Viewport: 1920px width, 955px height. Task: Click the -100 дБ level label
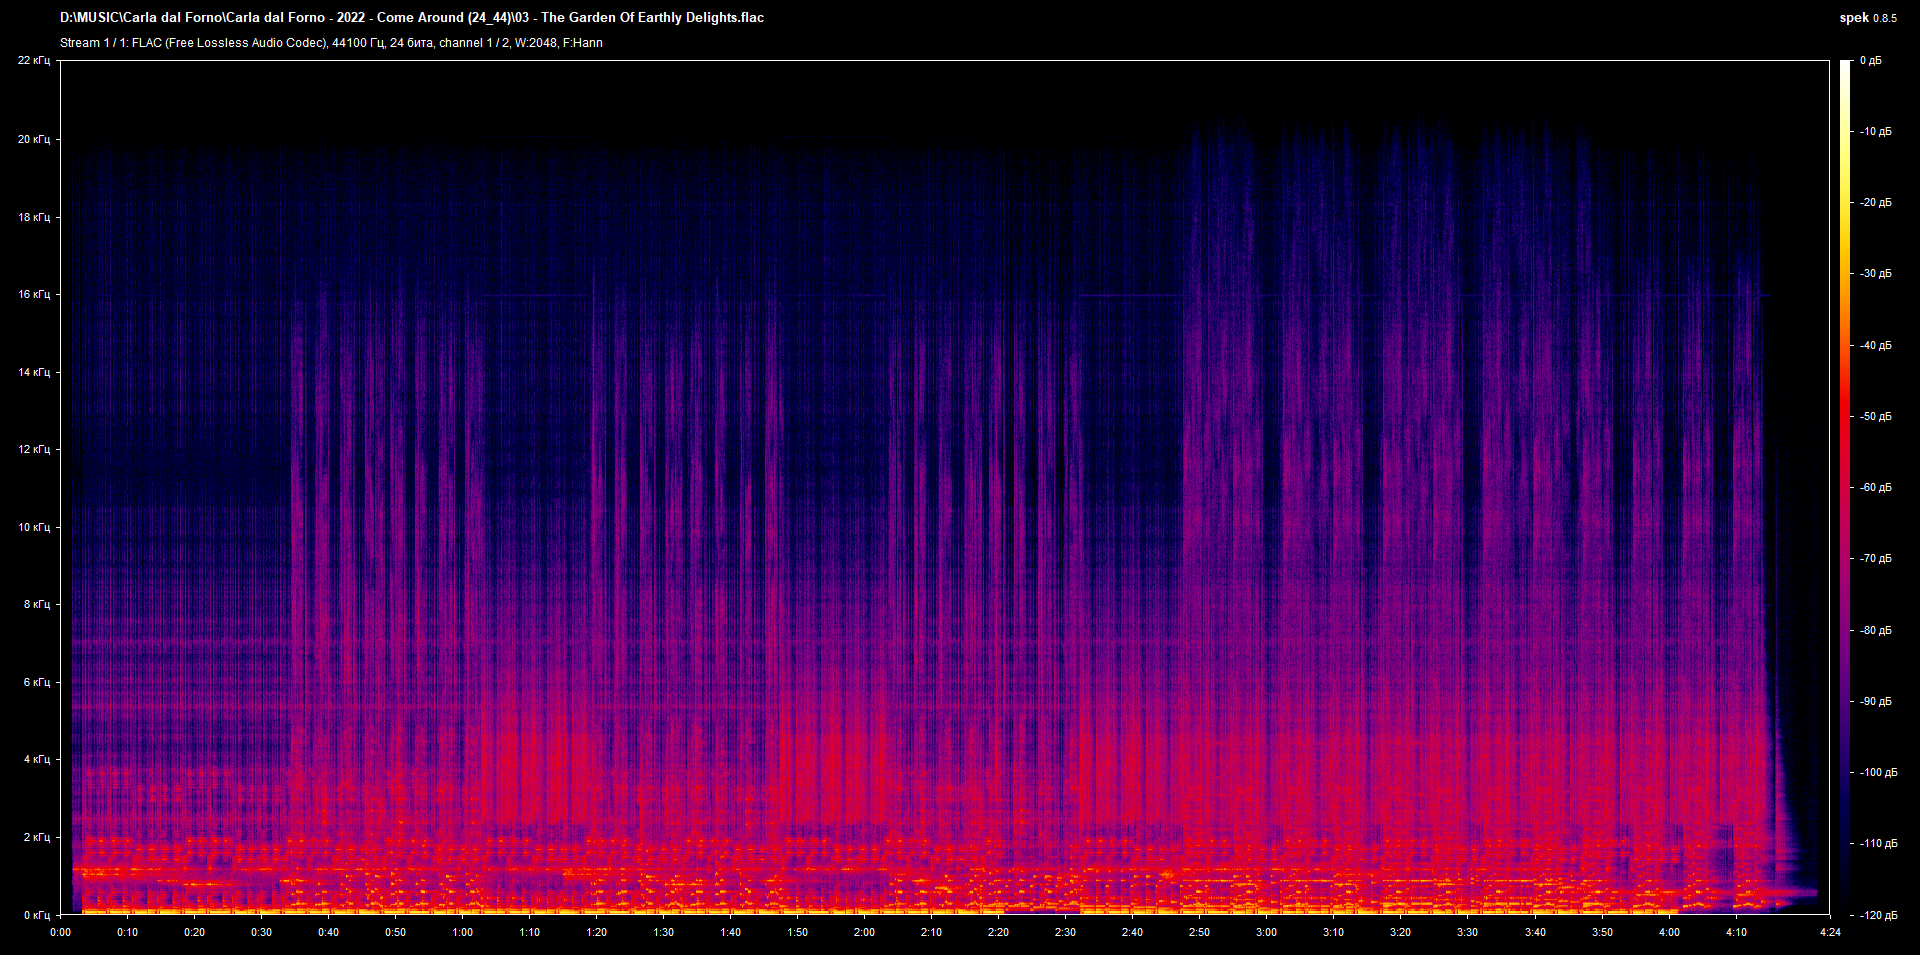(x=1879, y=772)
